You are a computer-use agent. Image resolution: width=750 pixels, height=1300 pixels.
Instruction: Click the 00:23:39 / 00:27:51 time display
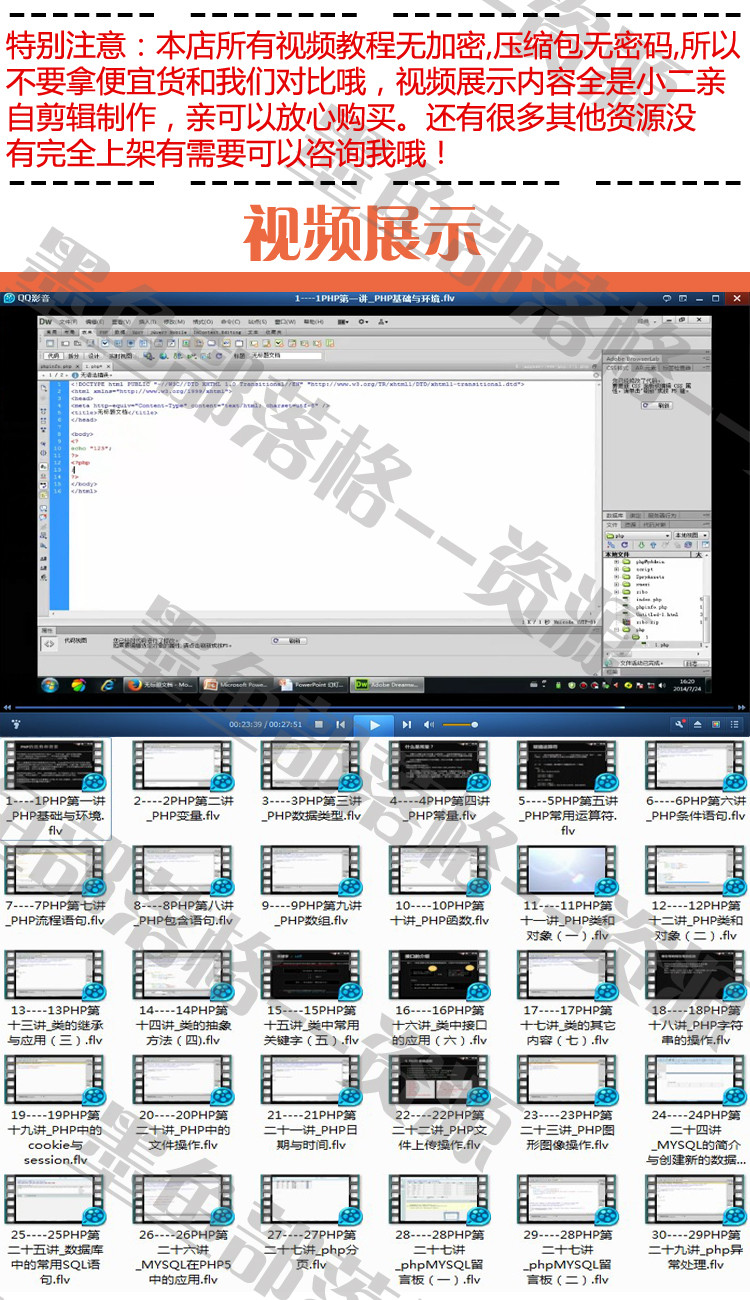click(x=265, y=724)
